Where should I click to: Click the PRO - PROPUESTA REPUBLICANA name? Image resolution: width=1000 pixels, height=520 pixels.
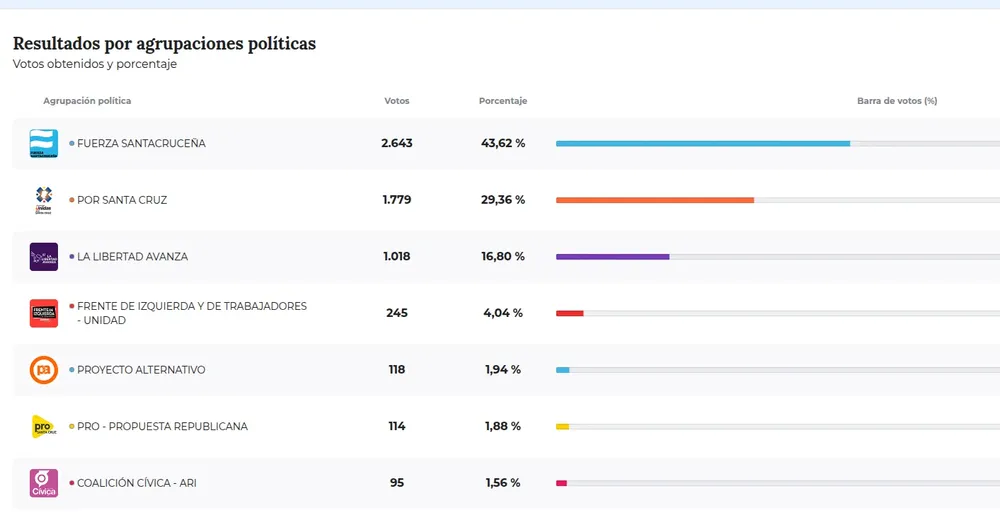[x=162, y=427]
